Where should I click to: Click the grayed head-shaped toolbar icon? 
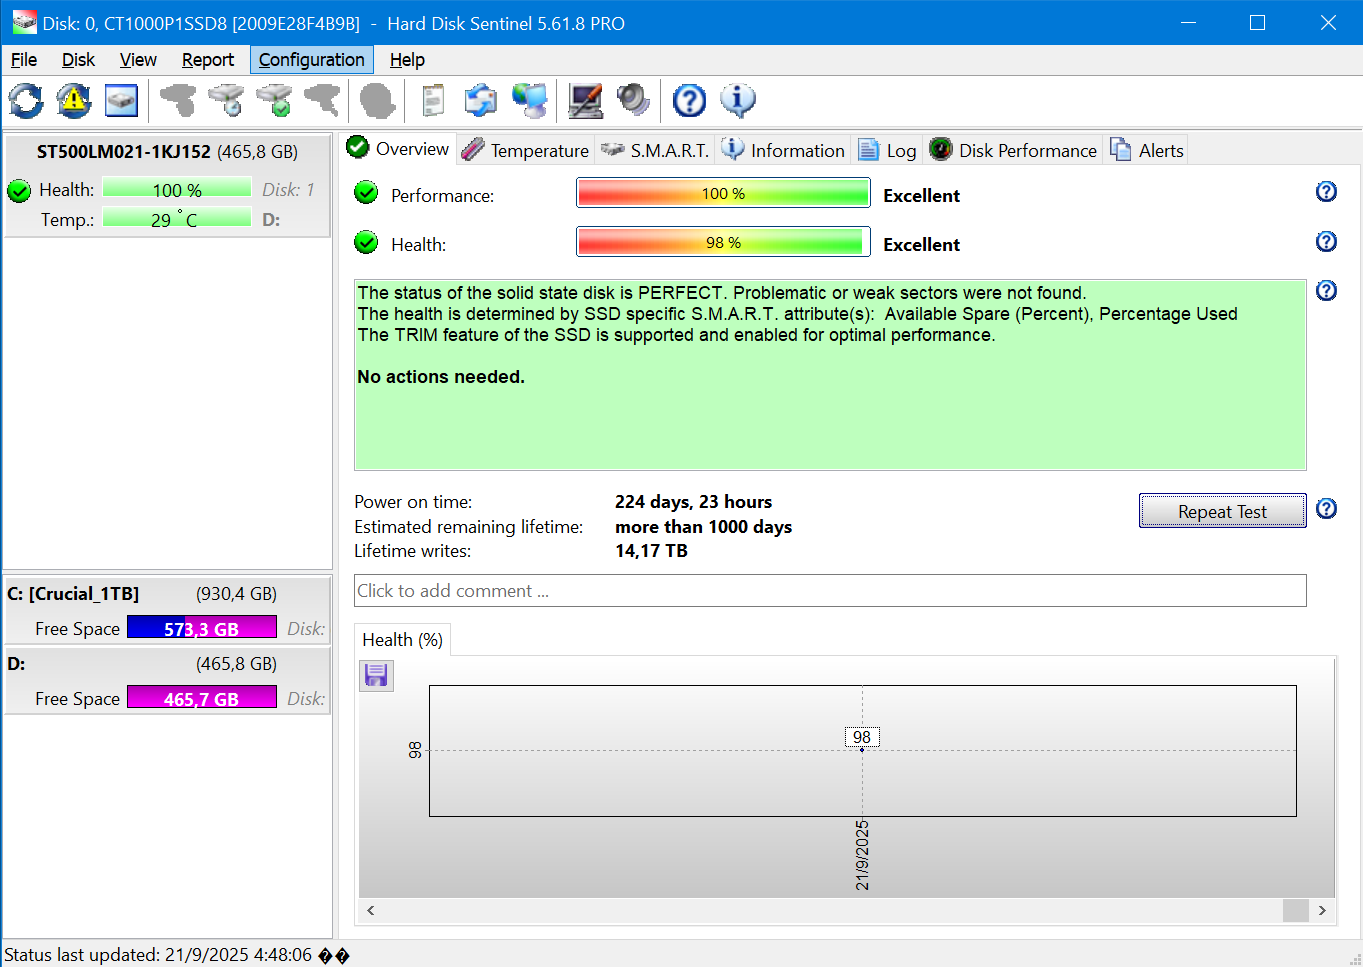pyautogui.click(x=378, y=100)
